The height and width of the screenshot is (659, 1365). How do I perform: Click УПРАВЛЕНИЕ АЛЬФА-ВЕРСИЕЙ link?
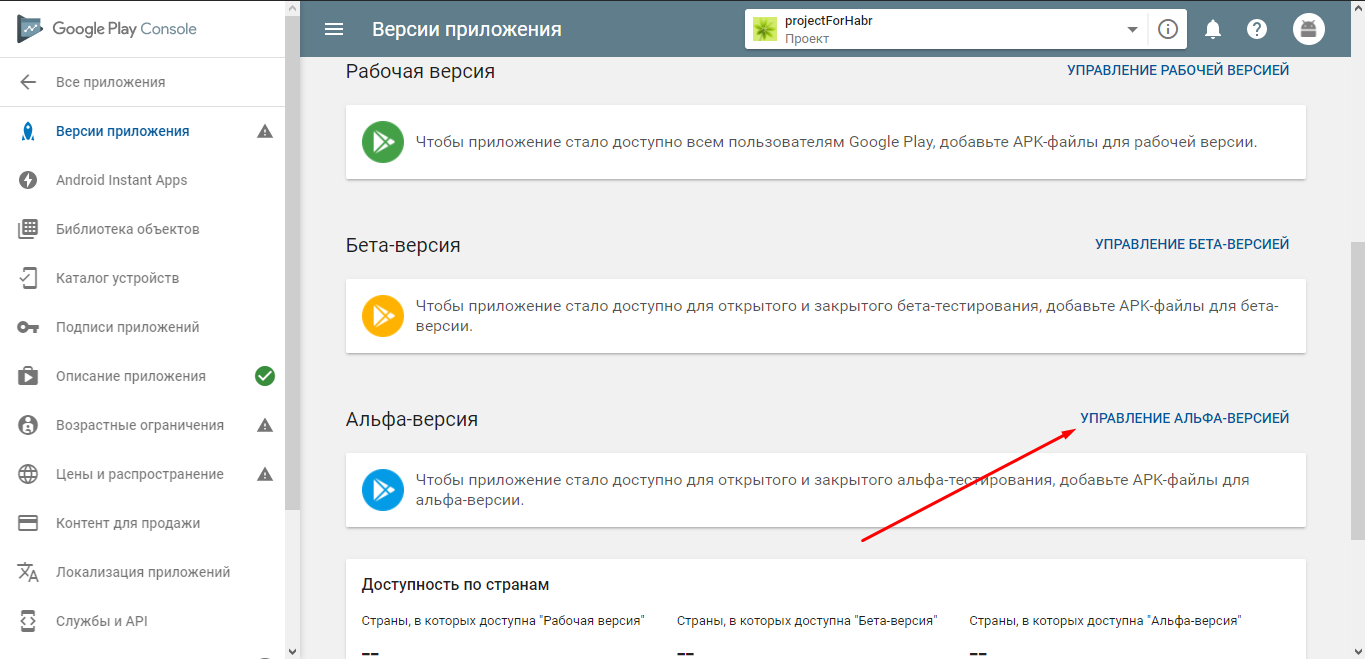(1185, 418)
